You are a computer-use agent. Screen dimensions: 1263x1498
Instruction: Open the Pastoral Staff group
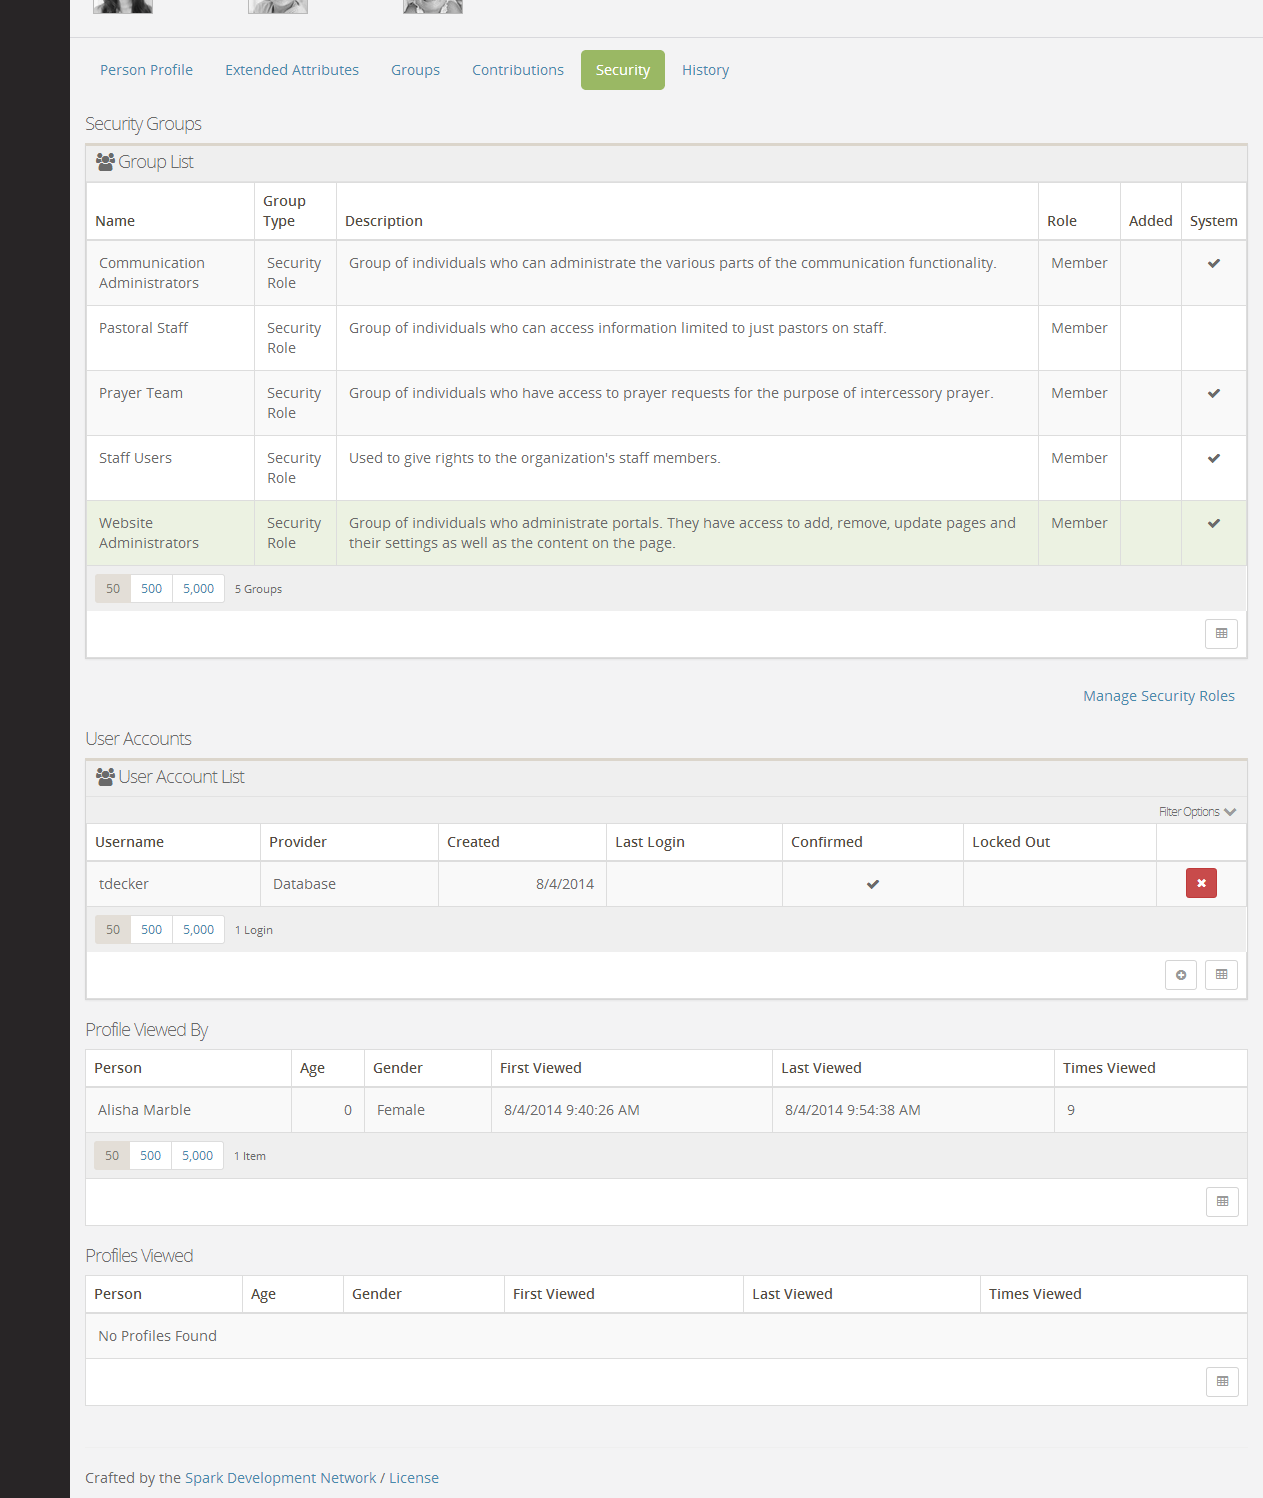(666, 338)
